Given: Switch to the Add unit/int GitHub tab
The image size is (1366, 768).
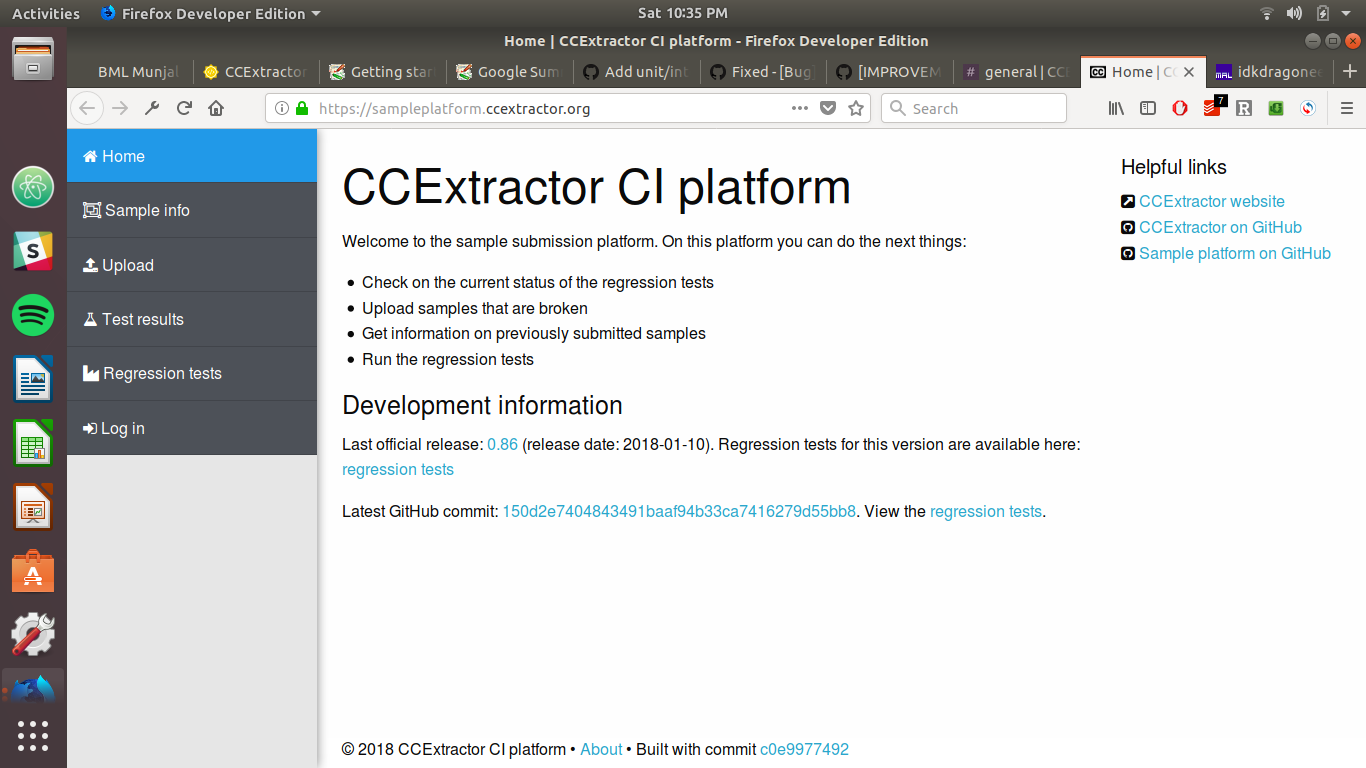Looking at the screenshot, I should 636,71.
